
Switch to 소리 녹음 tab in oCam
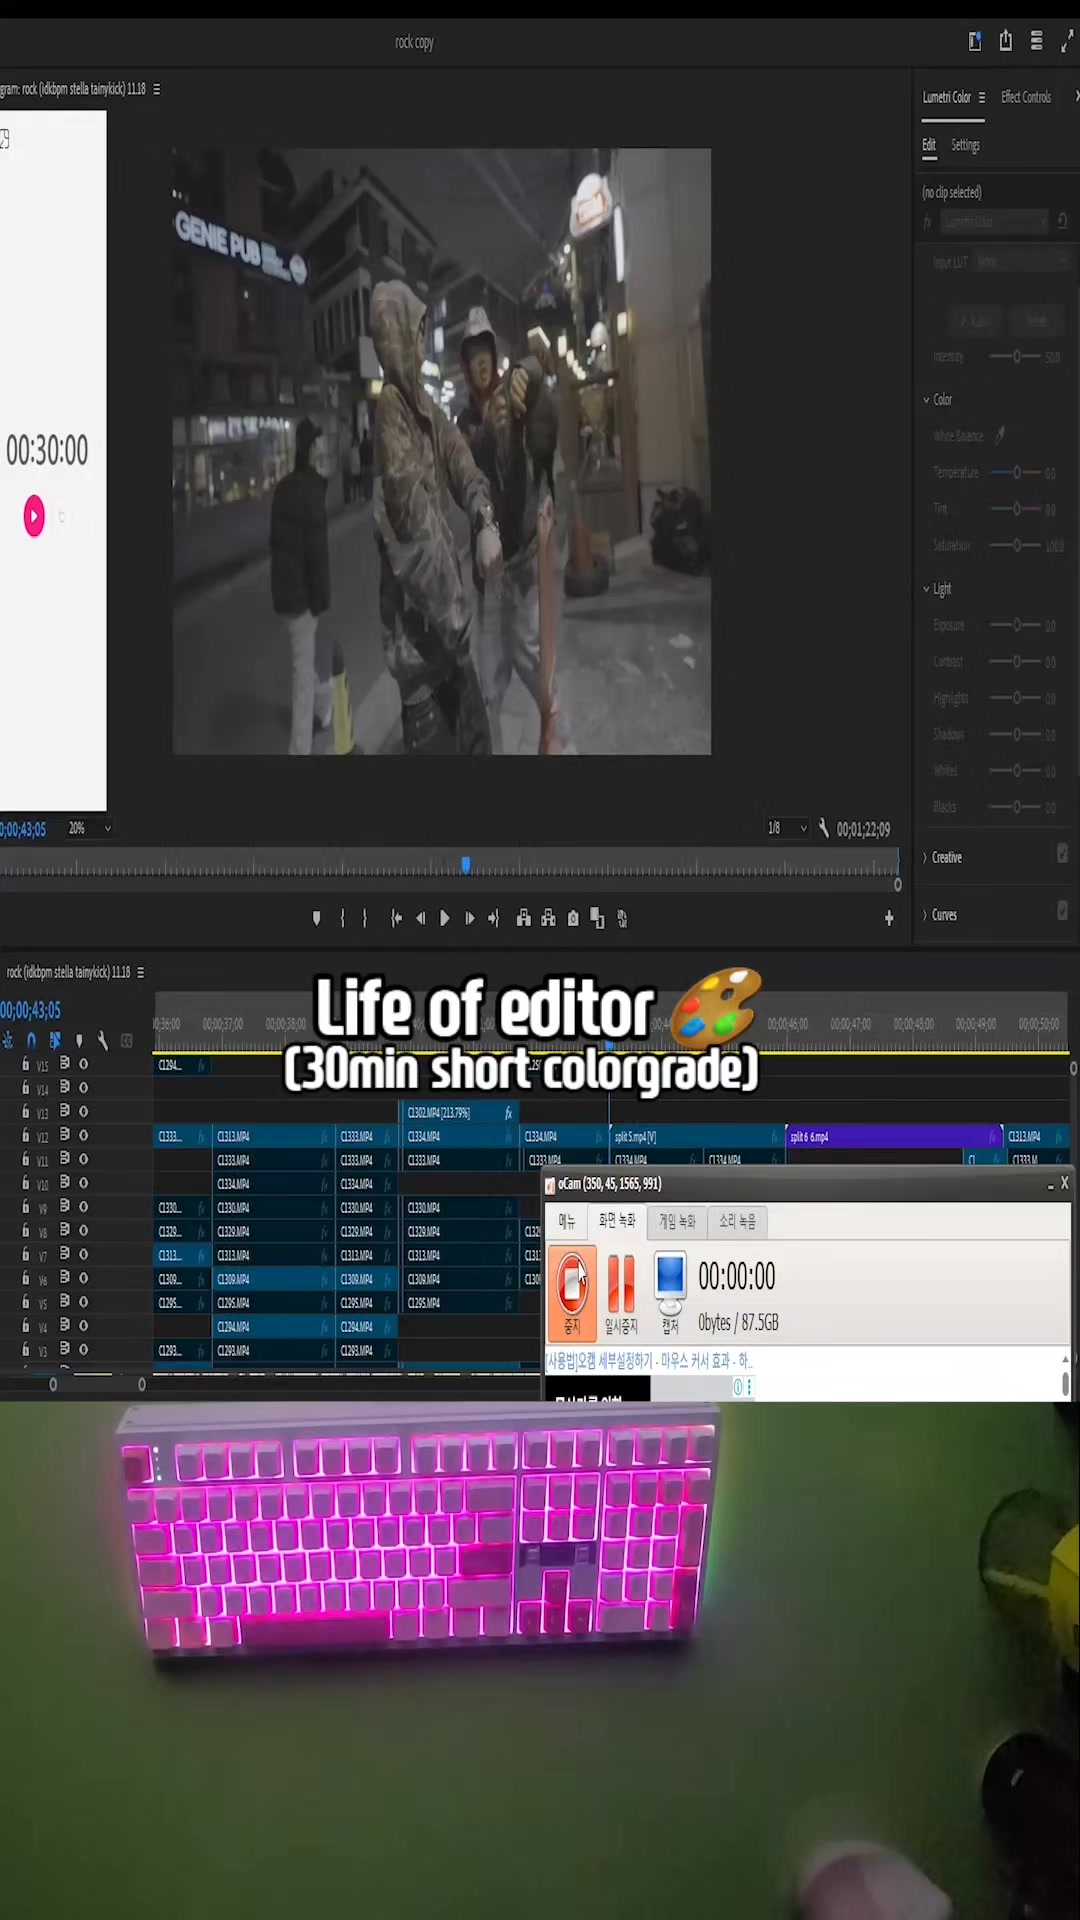[x=737, y=1221]
